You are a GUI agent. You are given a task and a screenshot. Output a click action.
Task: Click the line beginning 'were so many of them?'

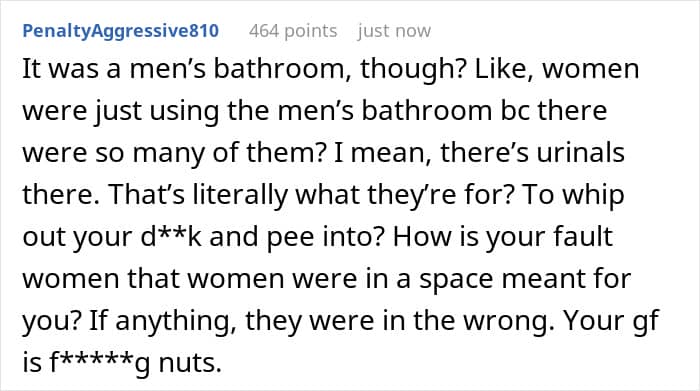tap(323, 153)
